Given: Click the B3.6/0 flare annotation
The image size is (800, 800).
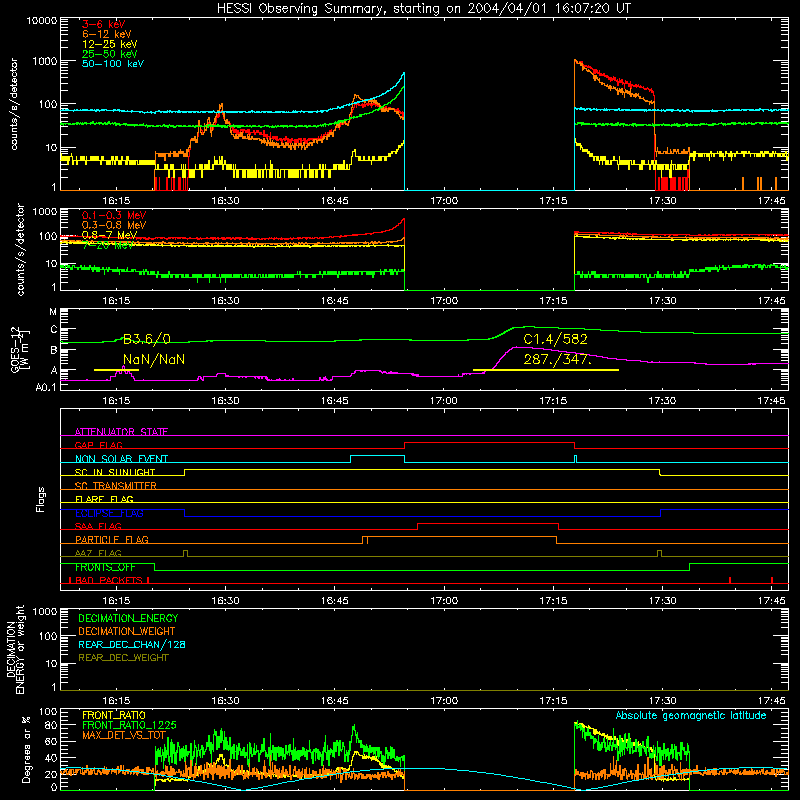Looking at the screenshot, I should coord(147,339).
